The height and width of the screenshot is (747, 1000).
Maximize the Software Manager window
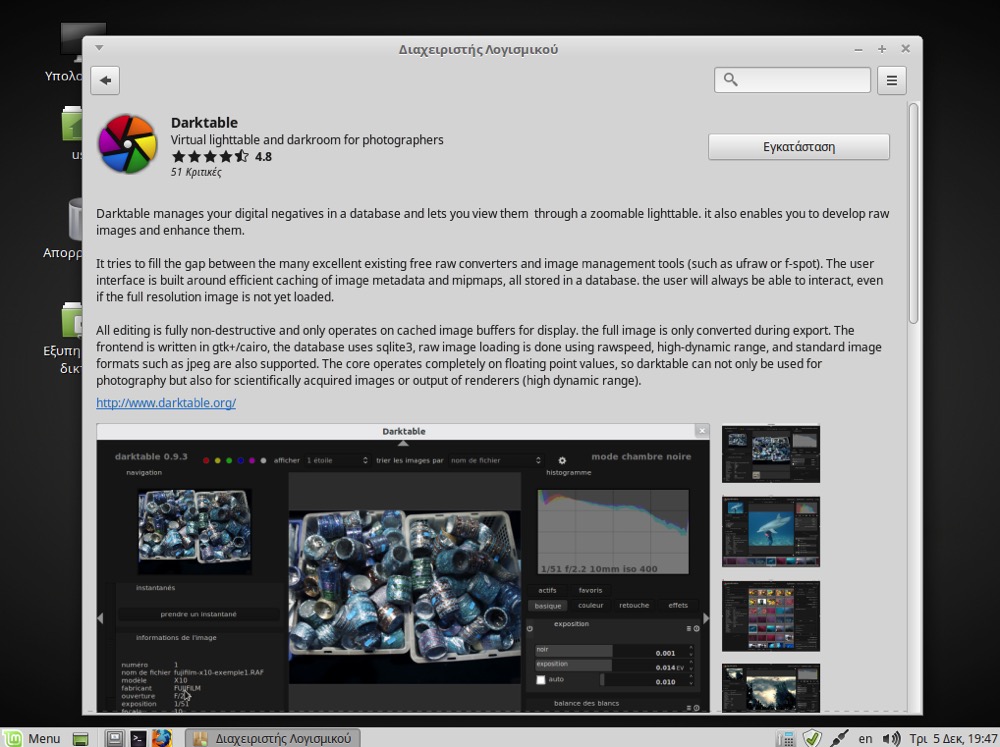coord(882,49)
